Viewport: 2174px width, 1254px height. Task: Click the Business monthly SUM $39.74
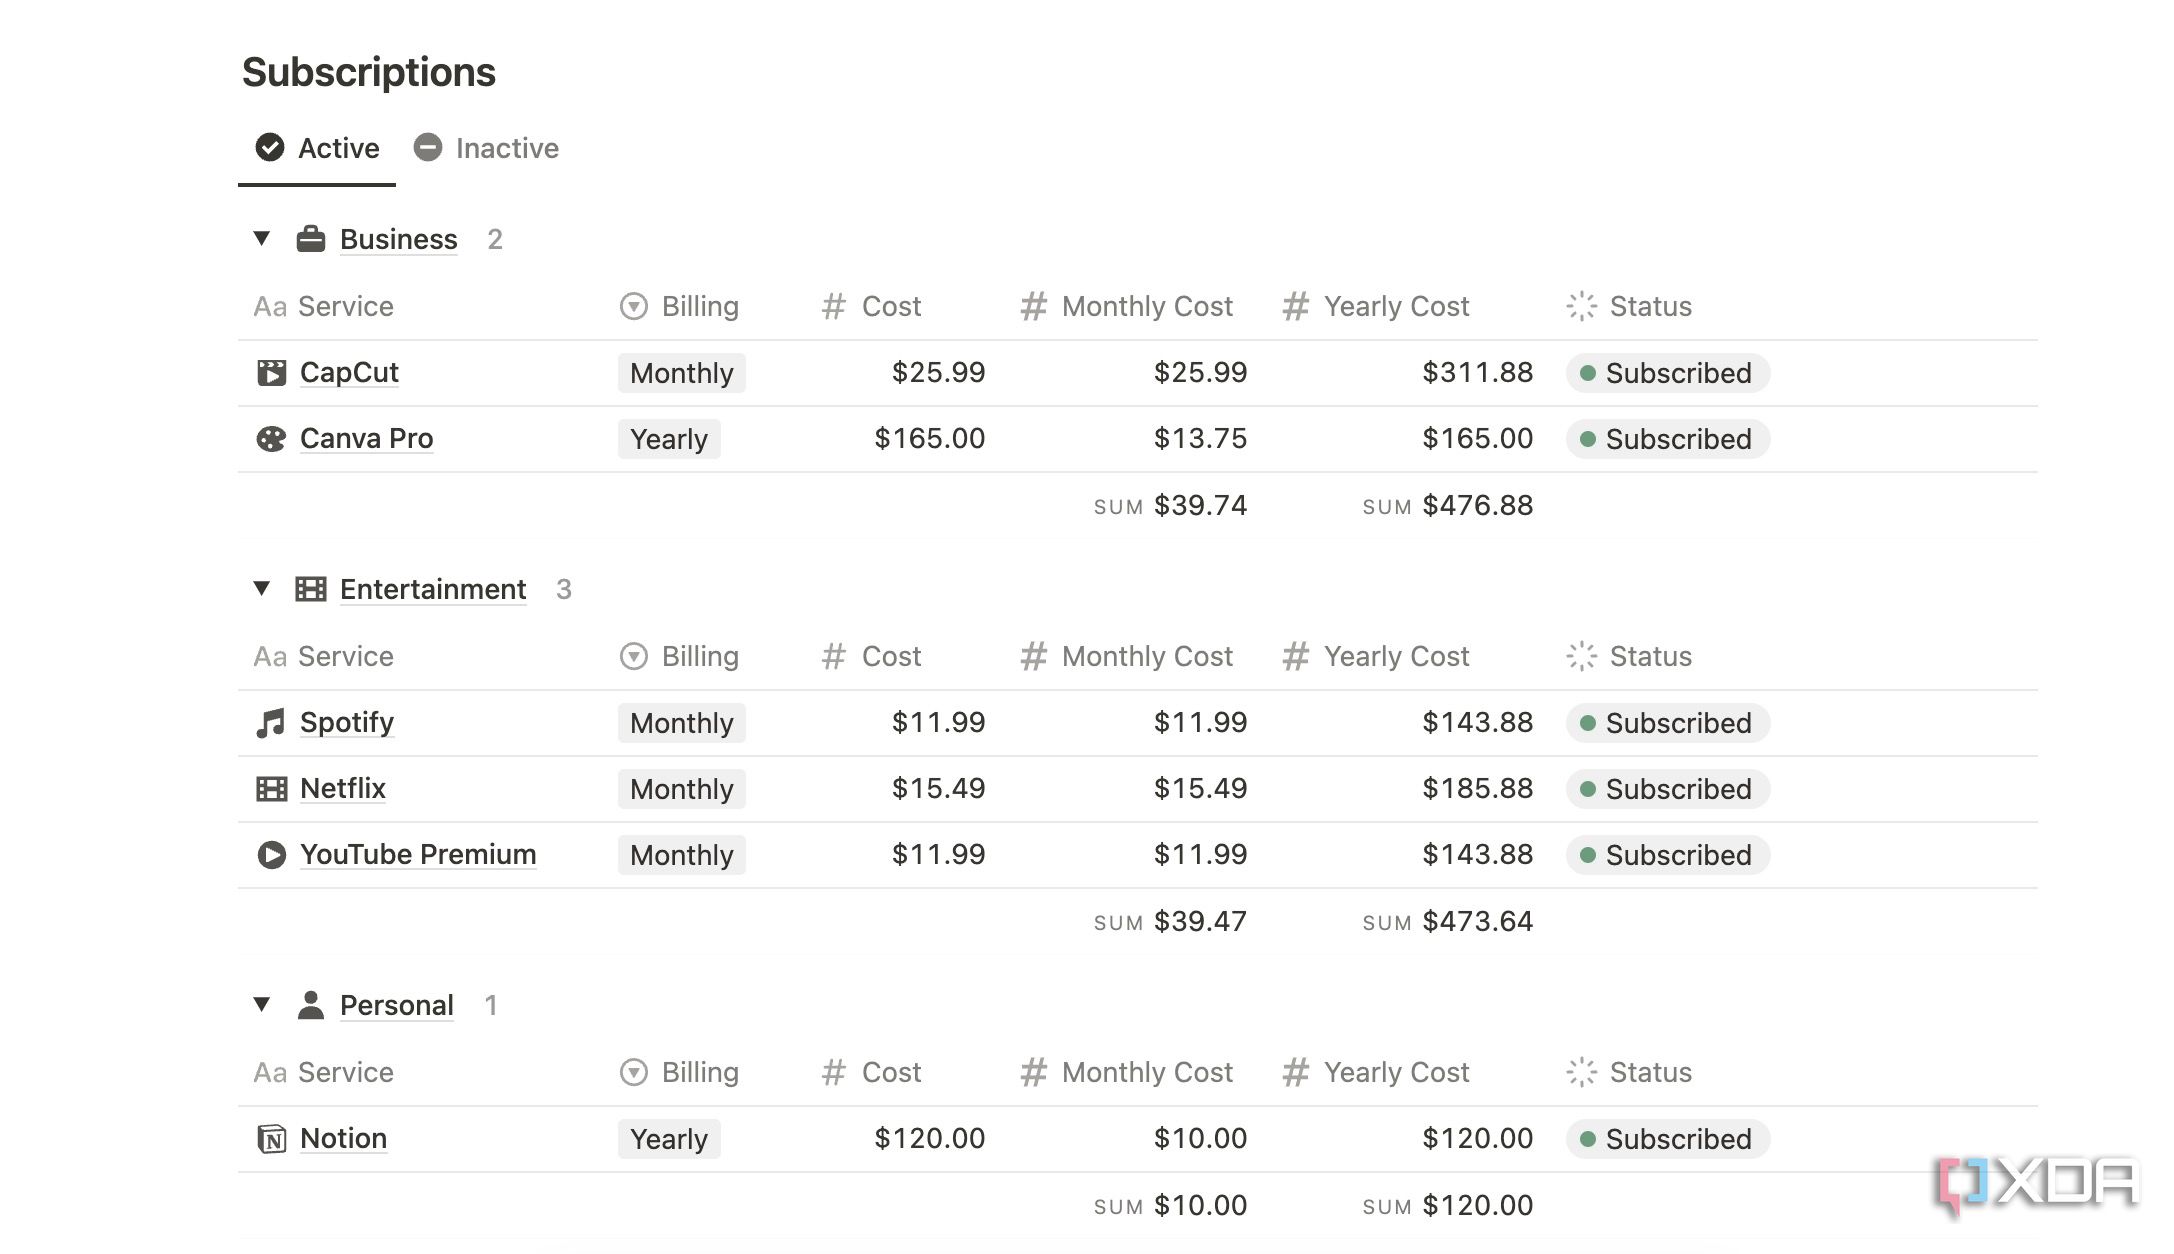(1170, 505)
